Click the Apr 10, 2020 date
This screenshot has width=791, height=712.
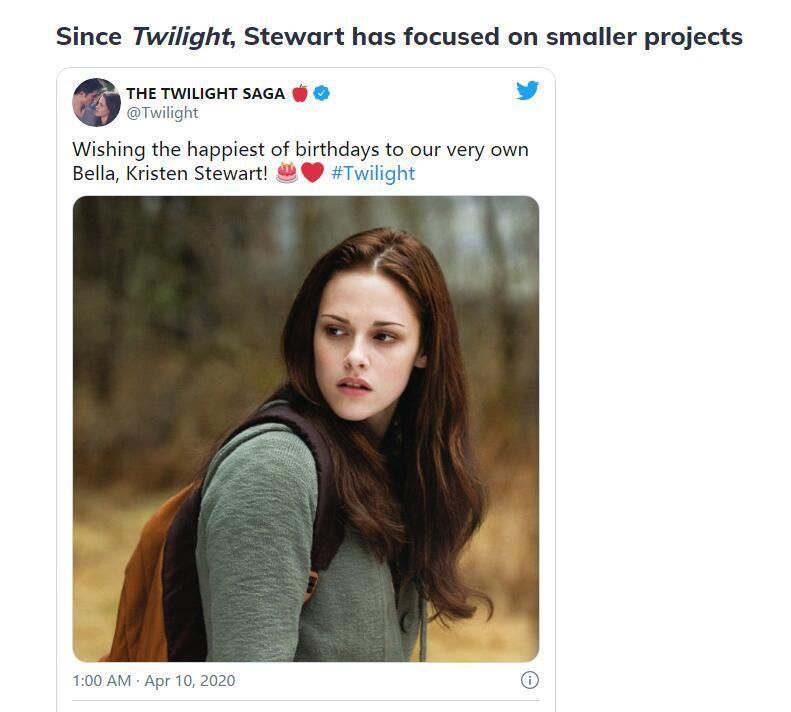click(190, 680)
